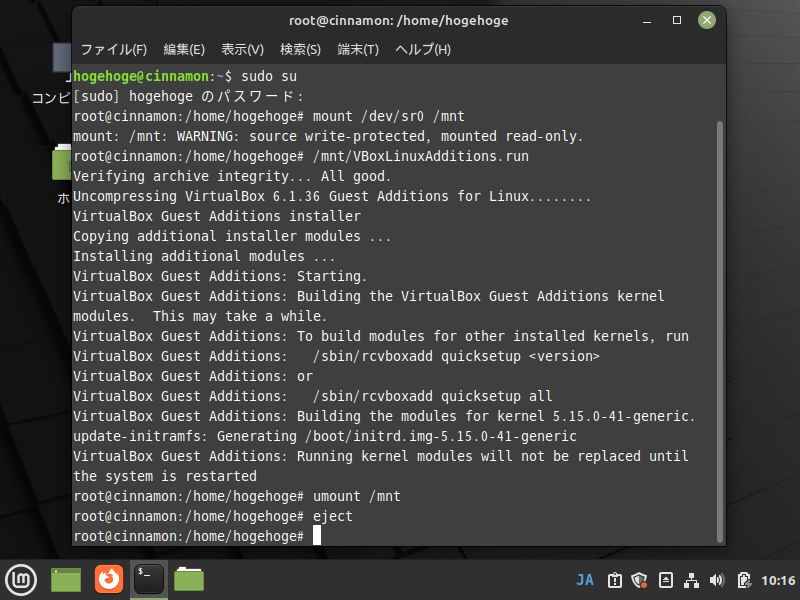
Task: Click the 'umount /mnt' command text
Action: (357, 496)
